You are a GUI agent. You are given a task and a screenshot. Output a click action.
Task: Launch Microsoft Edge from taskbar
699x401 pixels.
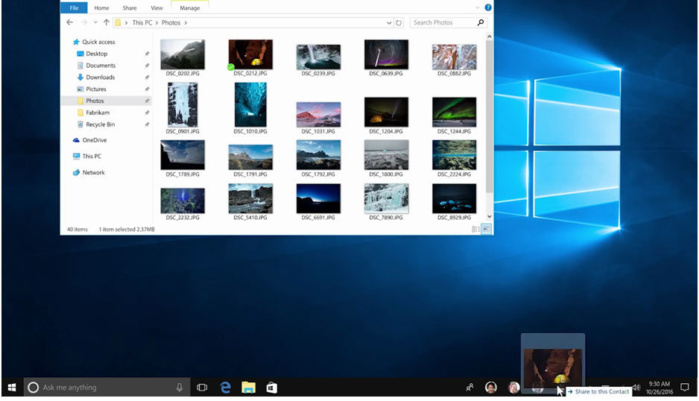tap(226, 388)
